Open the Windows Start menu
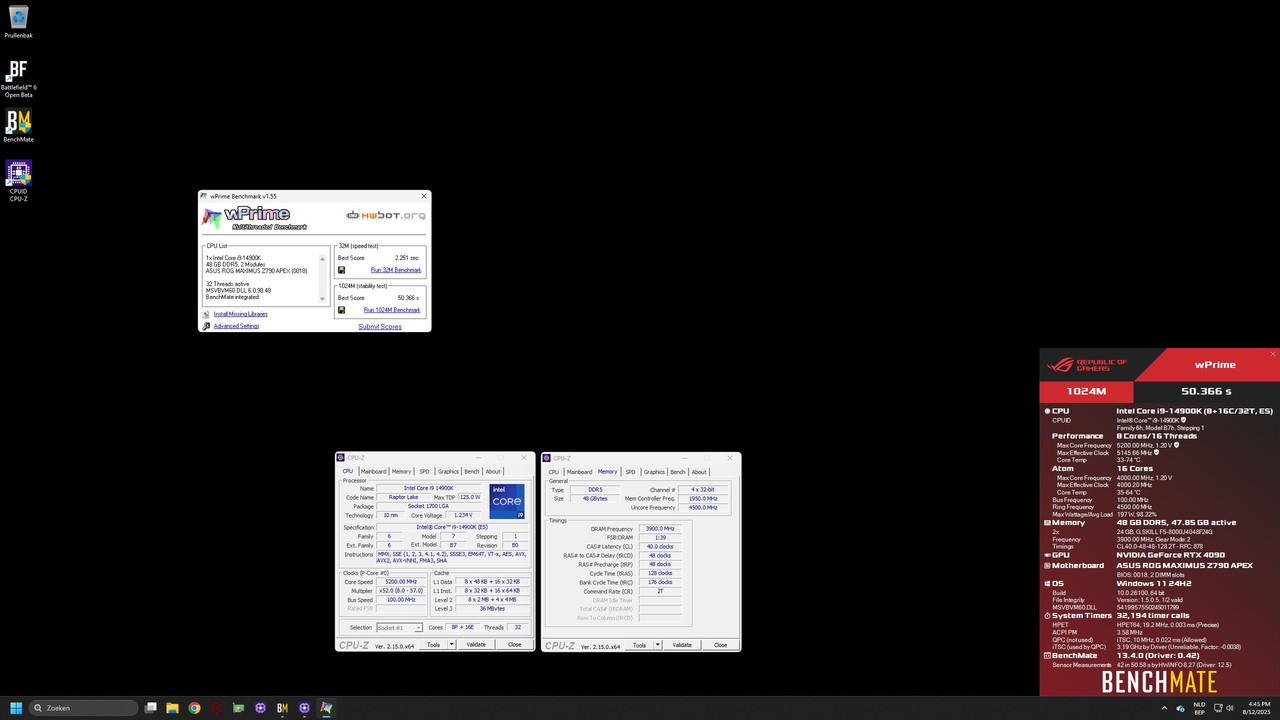 (16, 708)
